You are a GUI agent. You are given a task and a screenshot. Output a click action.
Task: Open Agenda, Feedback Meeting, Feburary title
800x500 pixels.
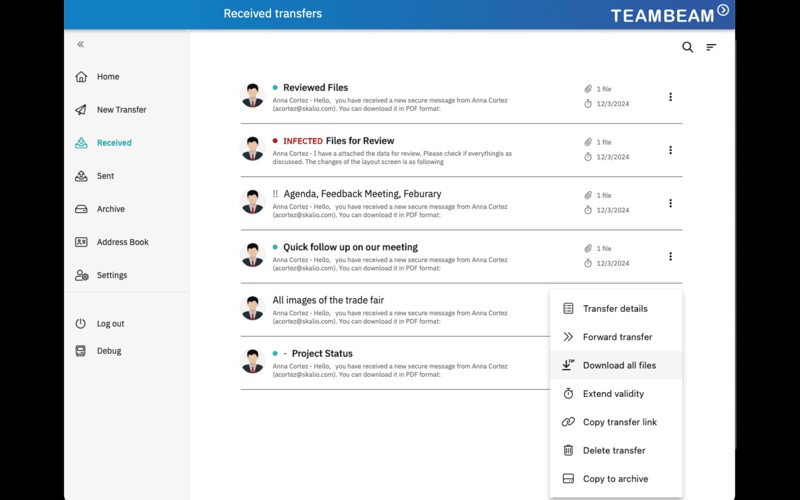362,194
